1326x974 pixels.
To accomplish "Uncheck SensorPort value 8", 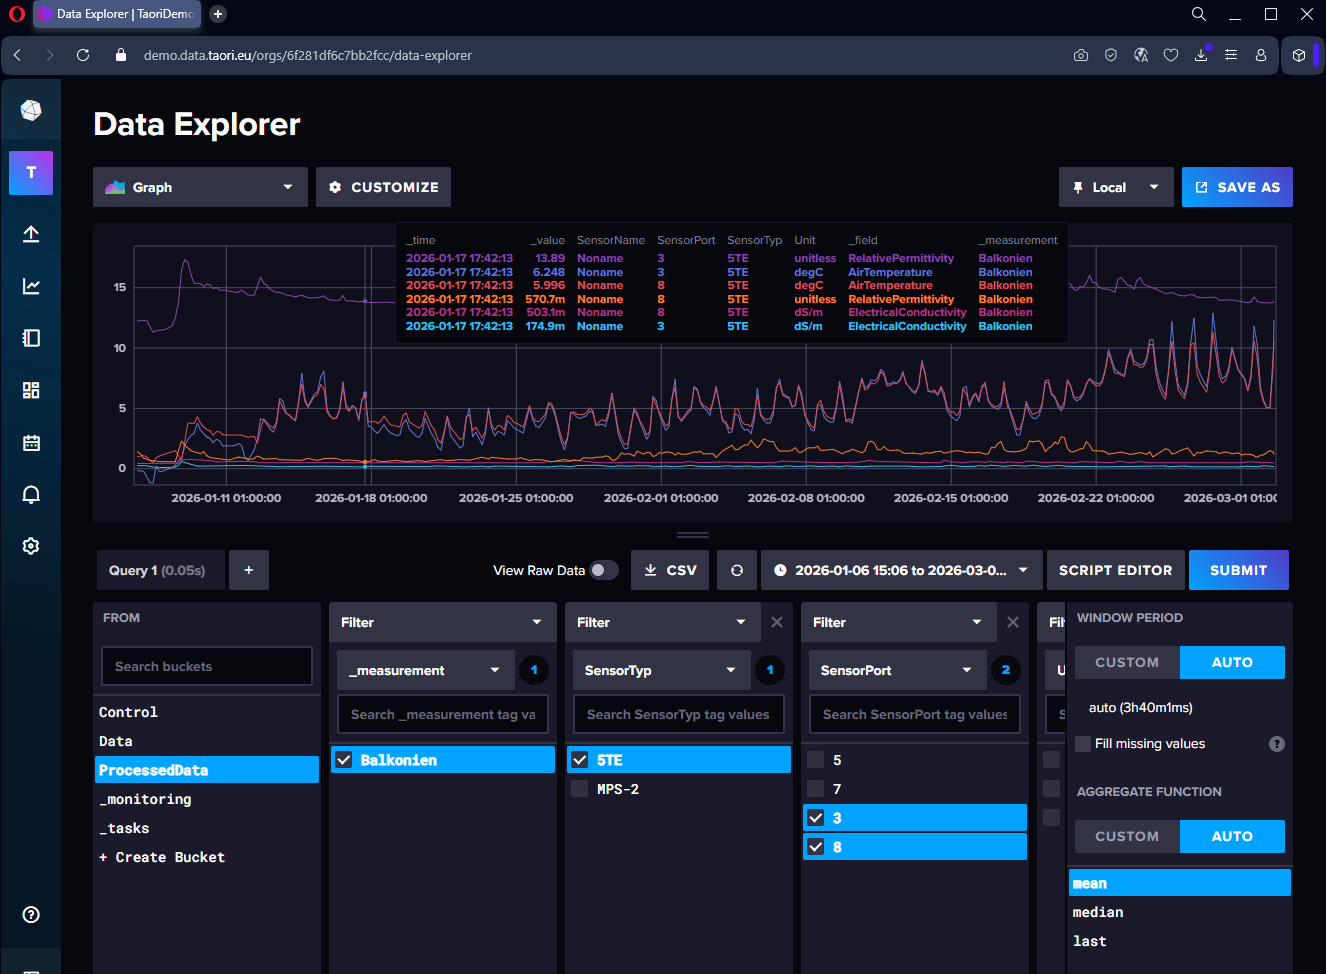I will click(x=816, y=847).
